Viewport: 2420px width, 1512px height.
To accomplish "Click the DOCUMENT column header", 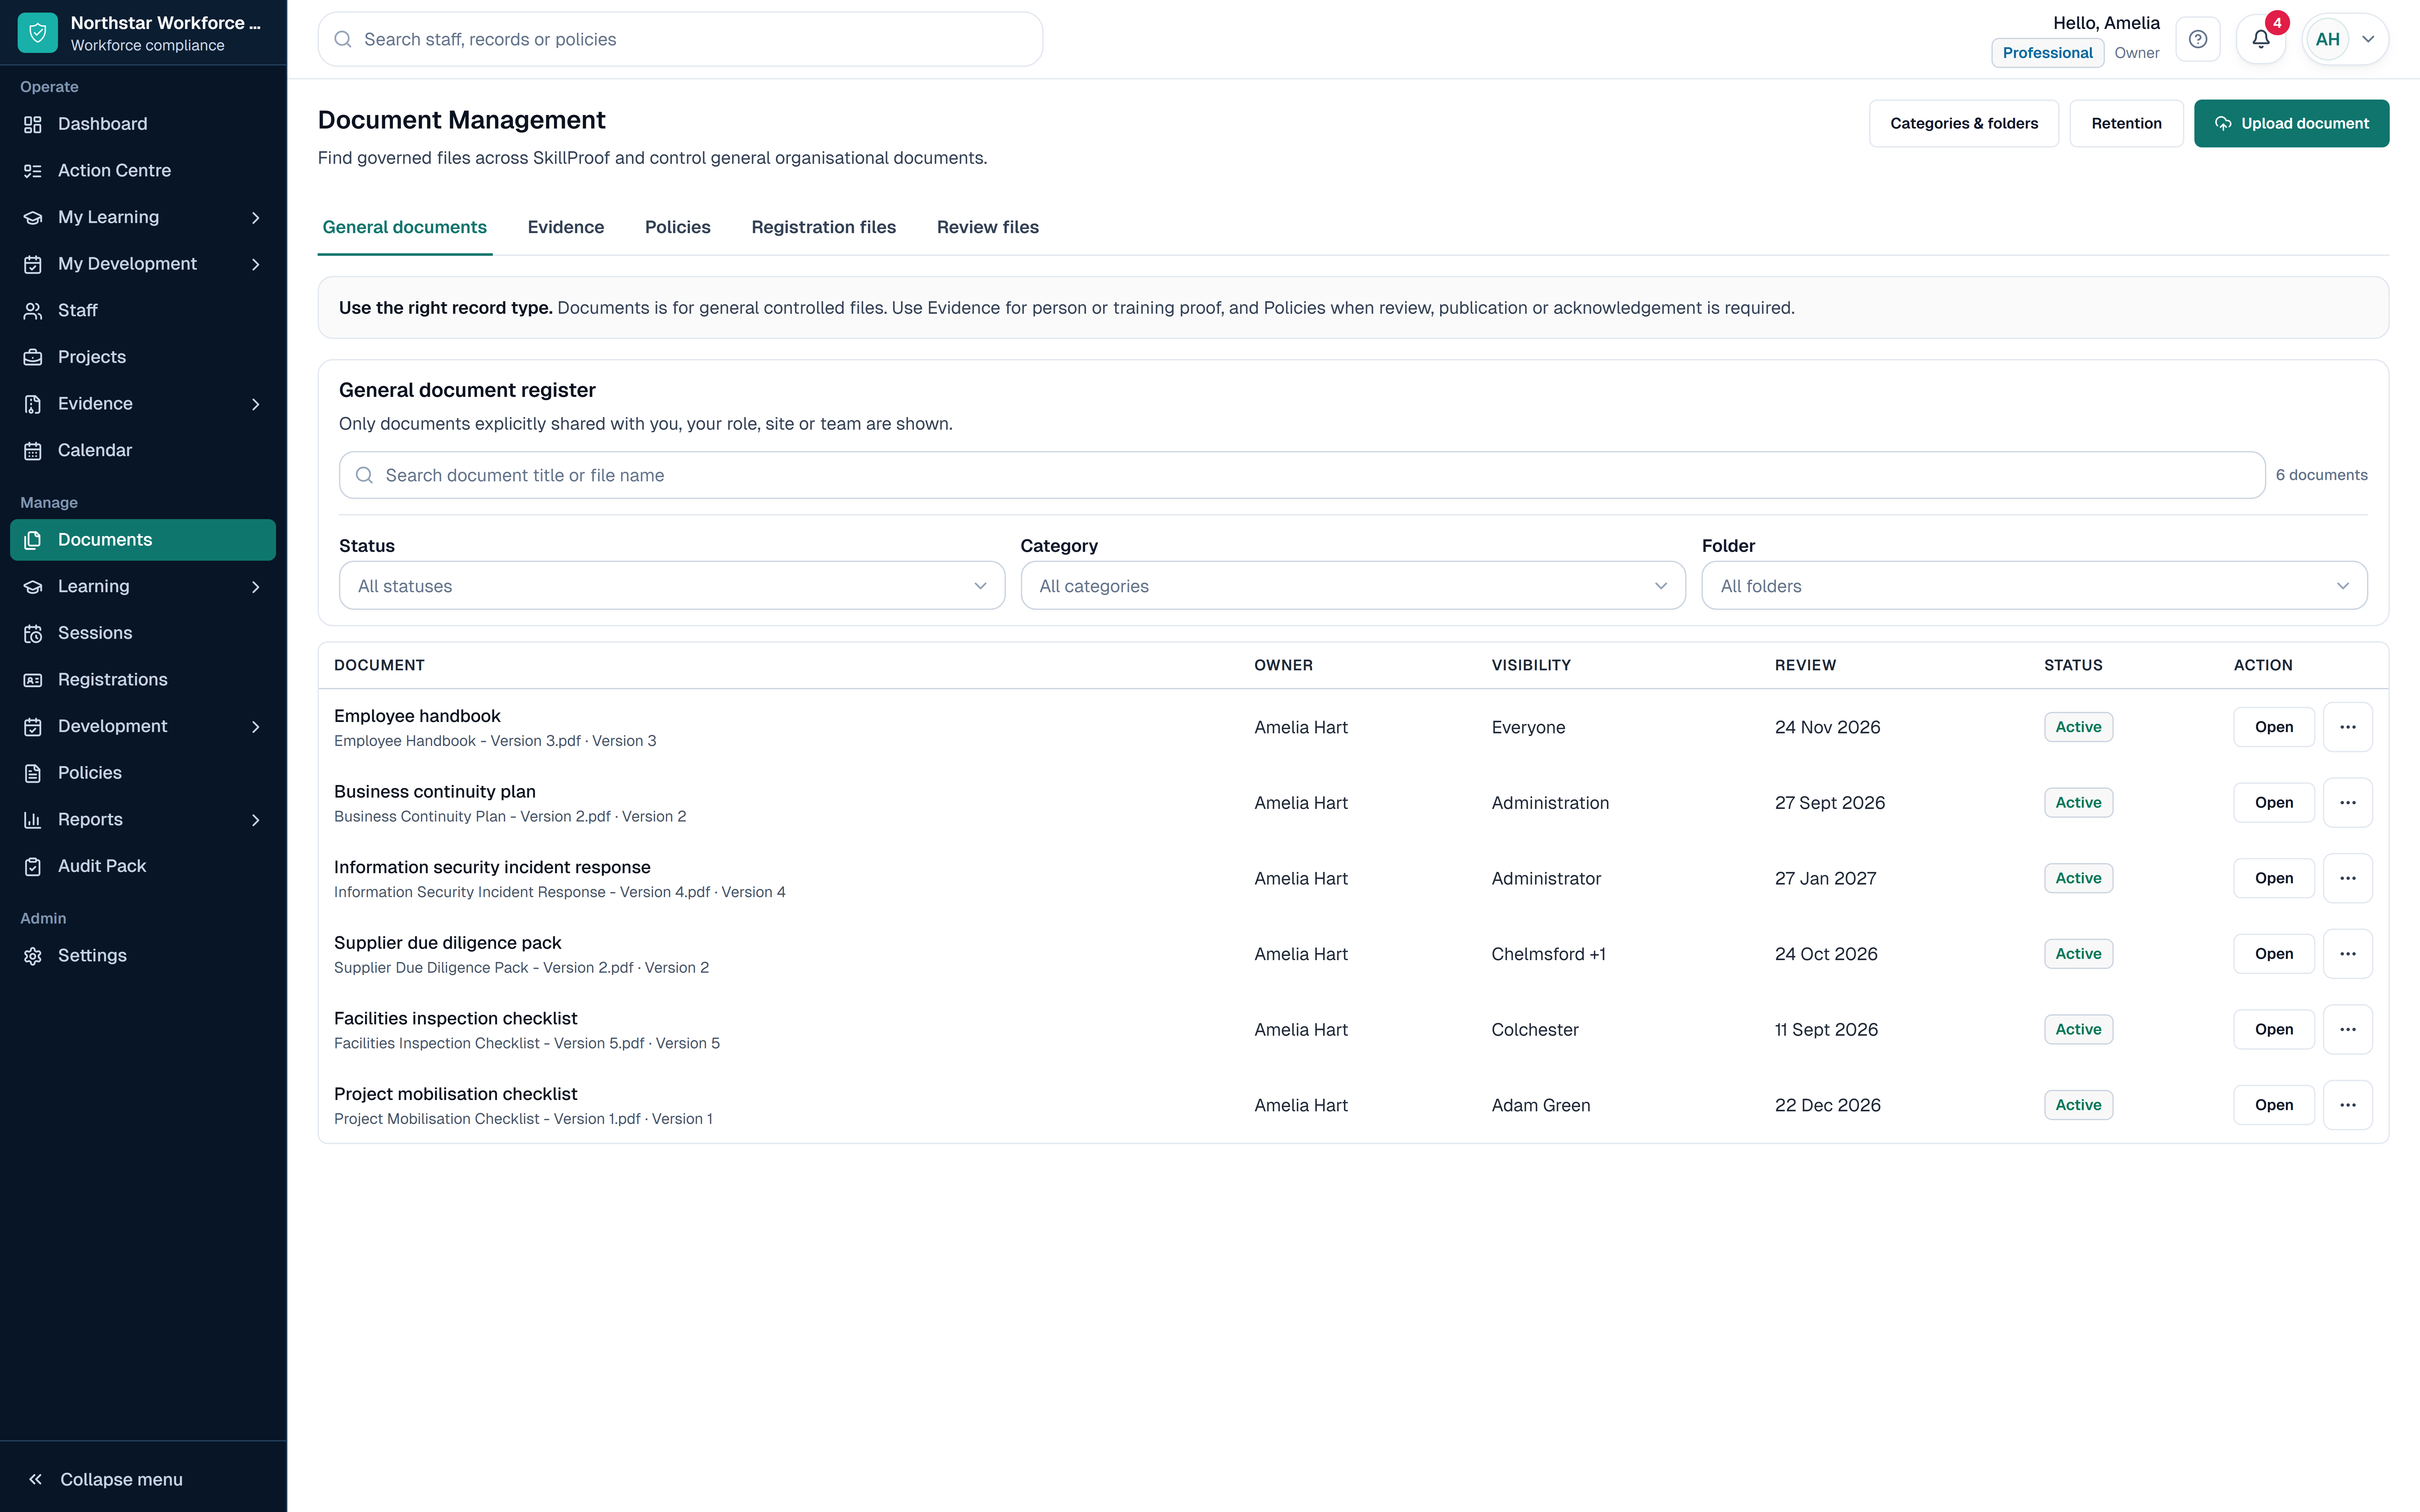I will pos(379,665).
